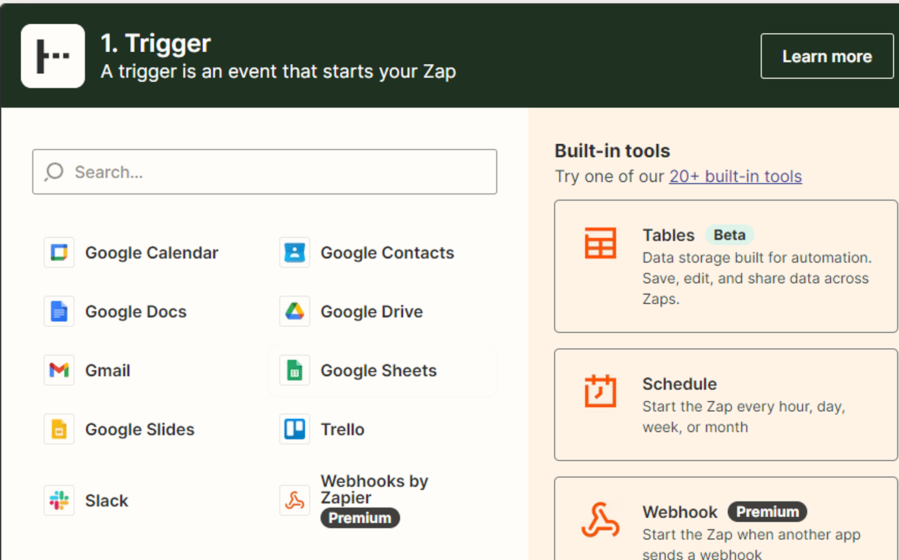Choose the Trello label

[x=342, y=429]
